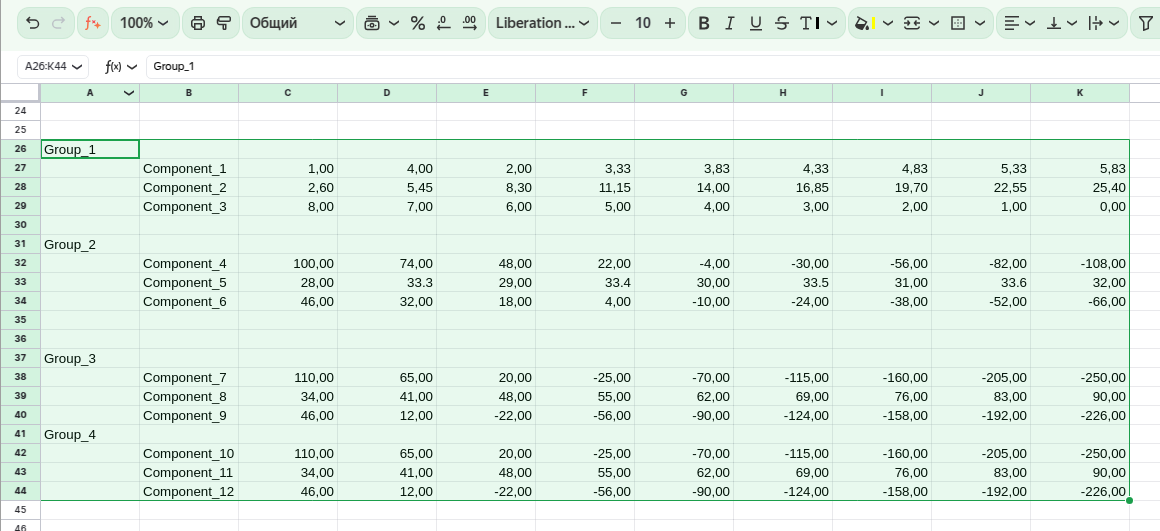Click the AI formula assistant icon
This screenshot has width=1160, height=531.
[x=92, y=23]
